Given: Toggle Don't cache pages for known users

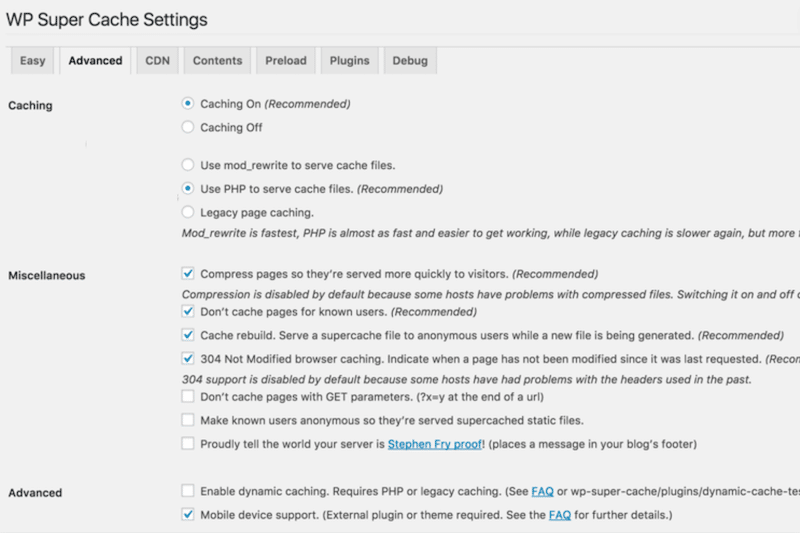Looking at the screenshot, I should 188,312.
